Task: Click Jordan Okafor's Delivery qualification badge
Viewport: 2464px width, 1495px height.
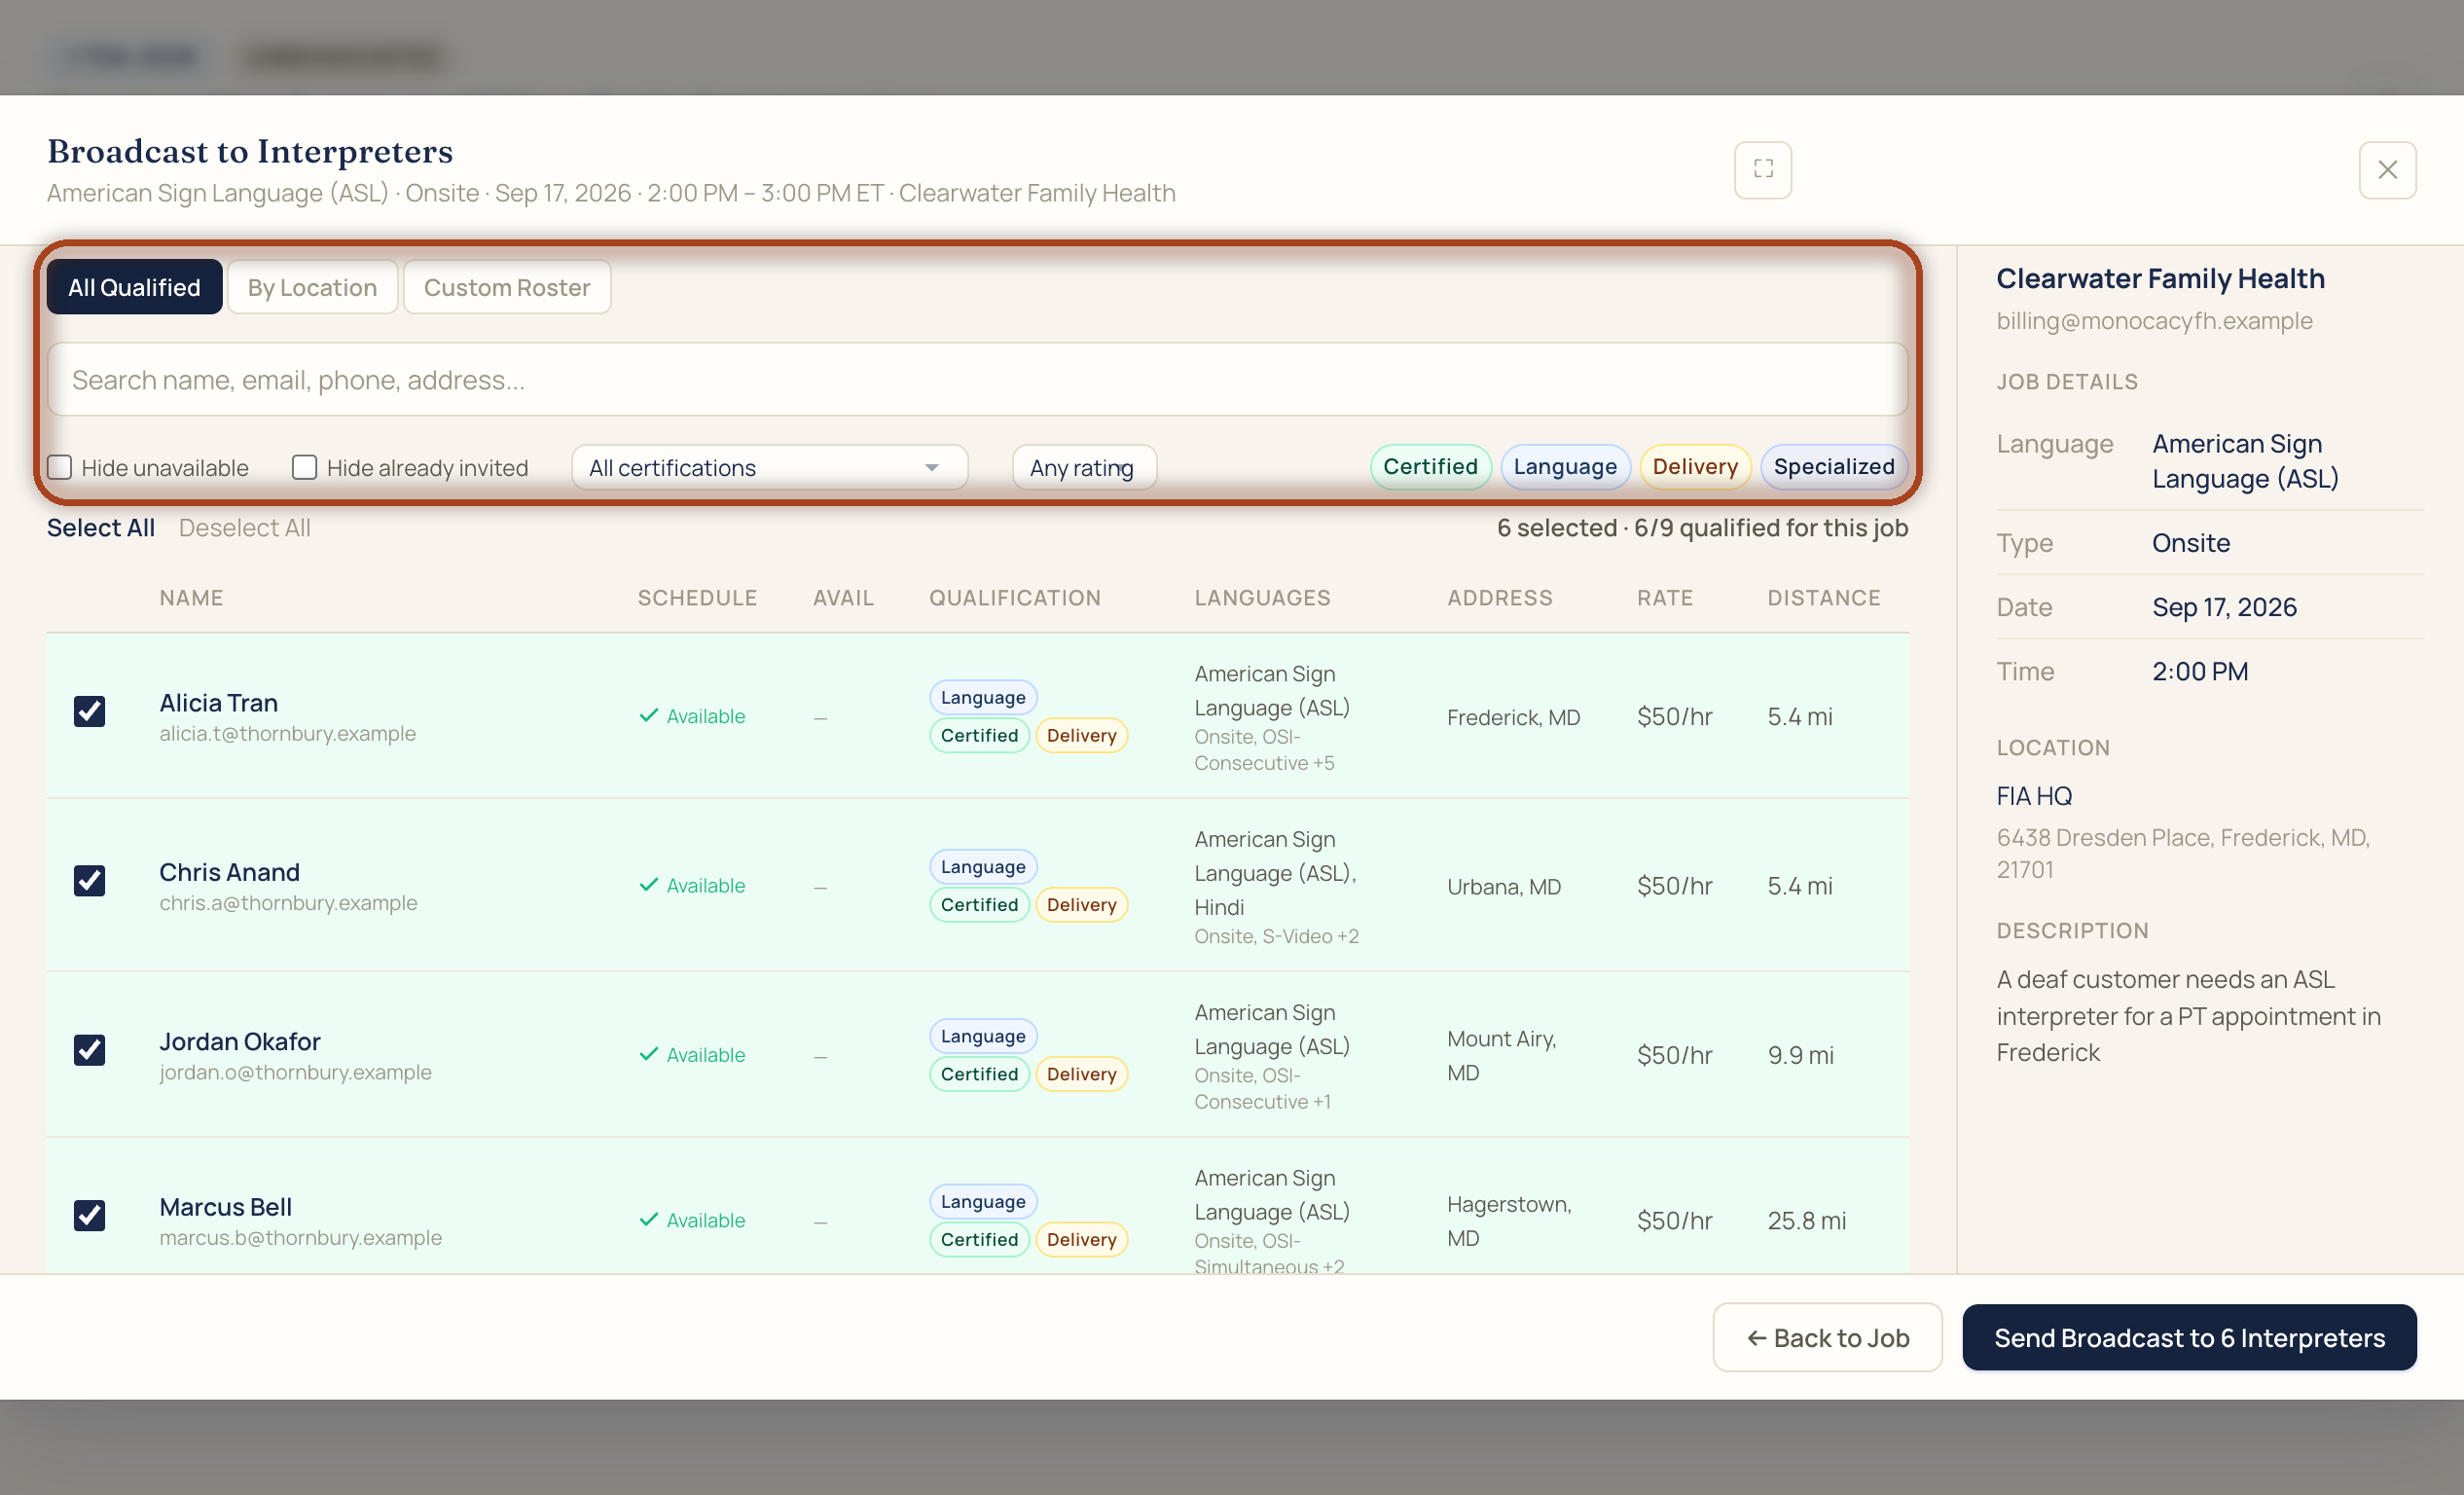Action: pyautogui.click(x=1081, y=1073)
